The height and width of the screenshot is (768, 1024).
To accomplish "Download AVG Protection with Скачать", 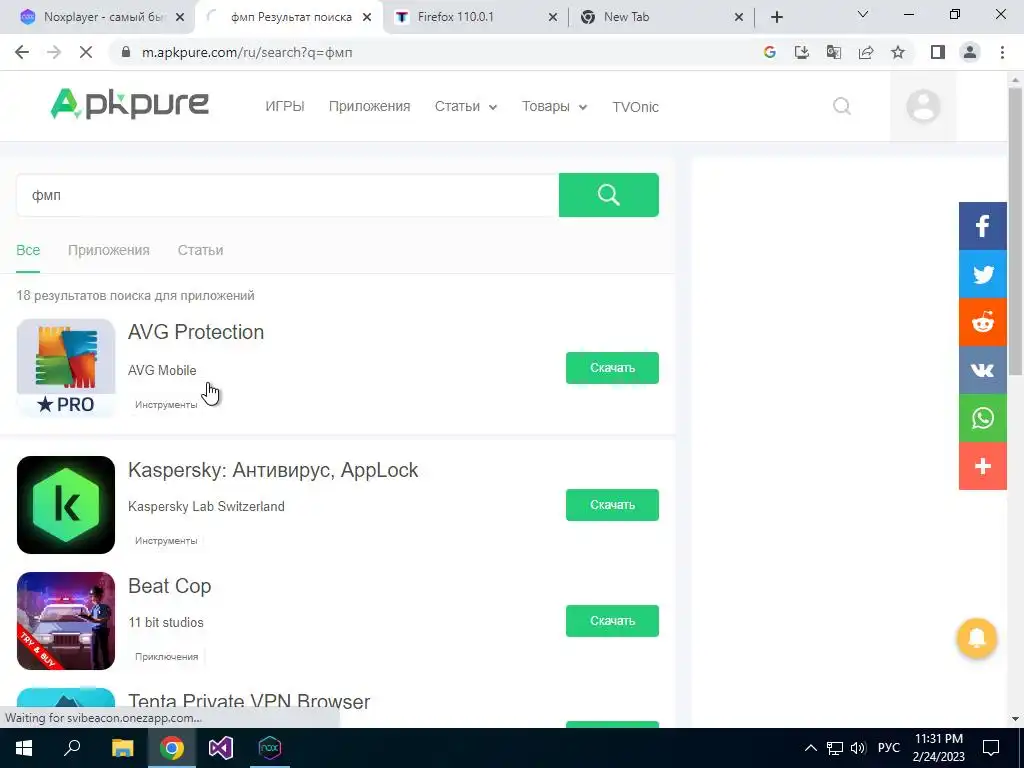I will (x=612, y=368).
